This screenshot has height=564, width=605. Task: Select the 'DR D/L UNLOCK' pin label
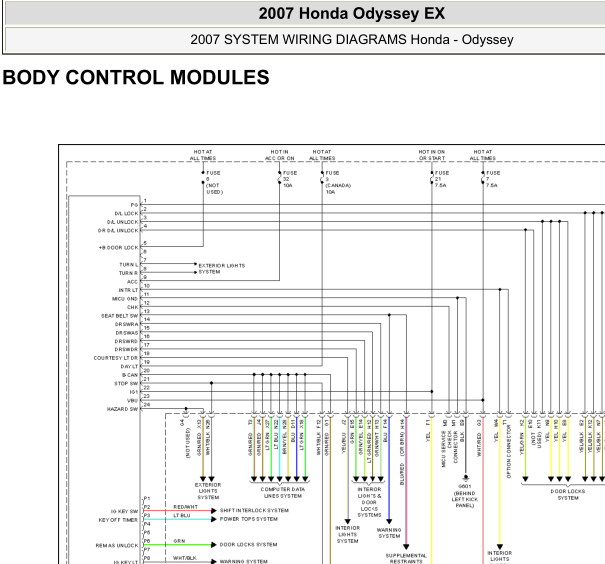pos(118,231)
